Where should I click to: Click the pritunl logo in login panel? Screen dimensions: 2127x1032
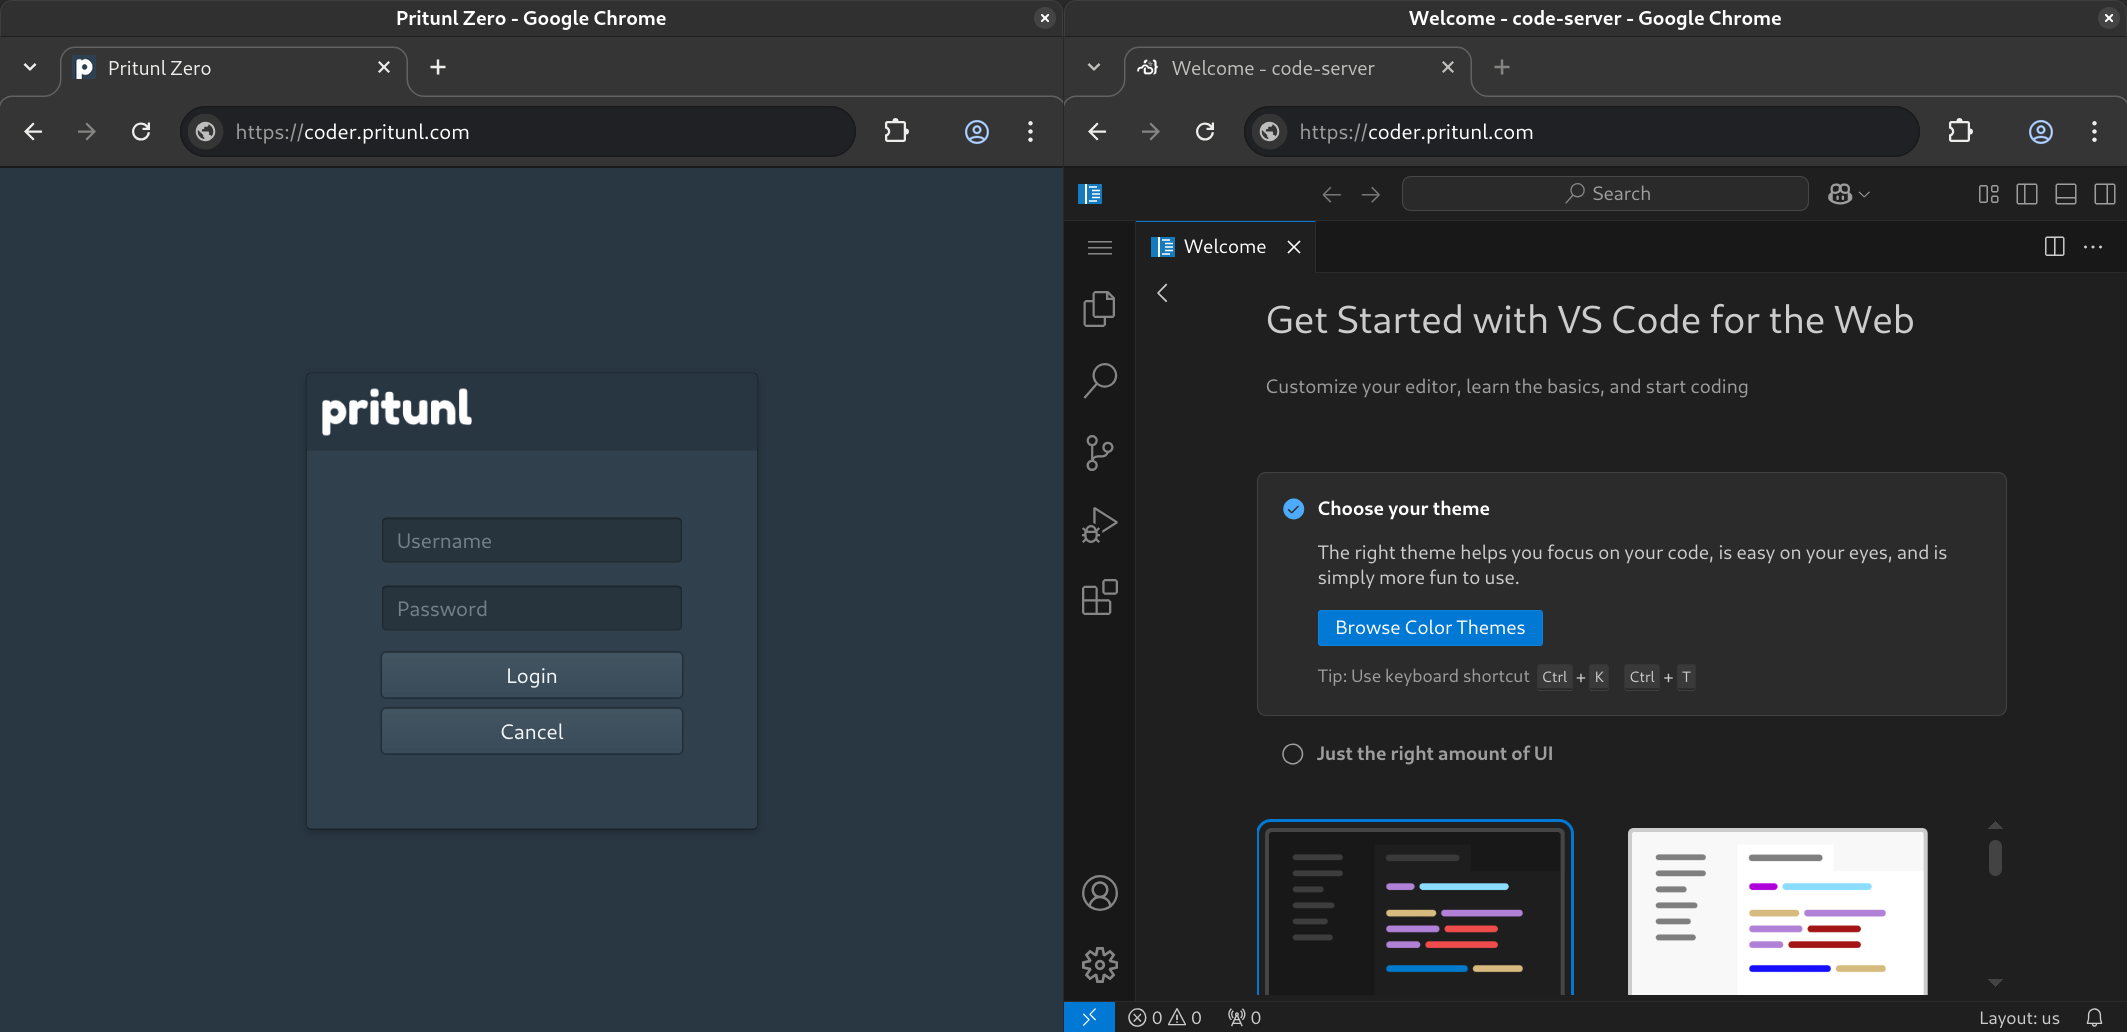(396, 410)
